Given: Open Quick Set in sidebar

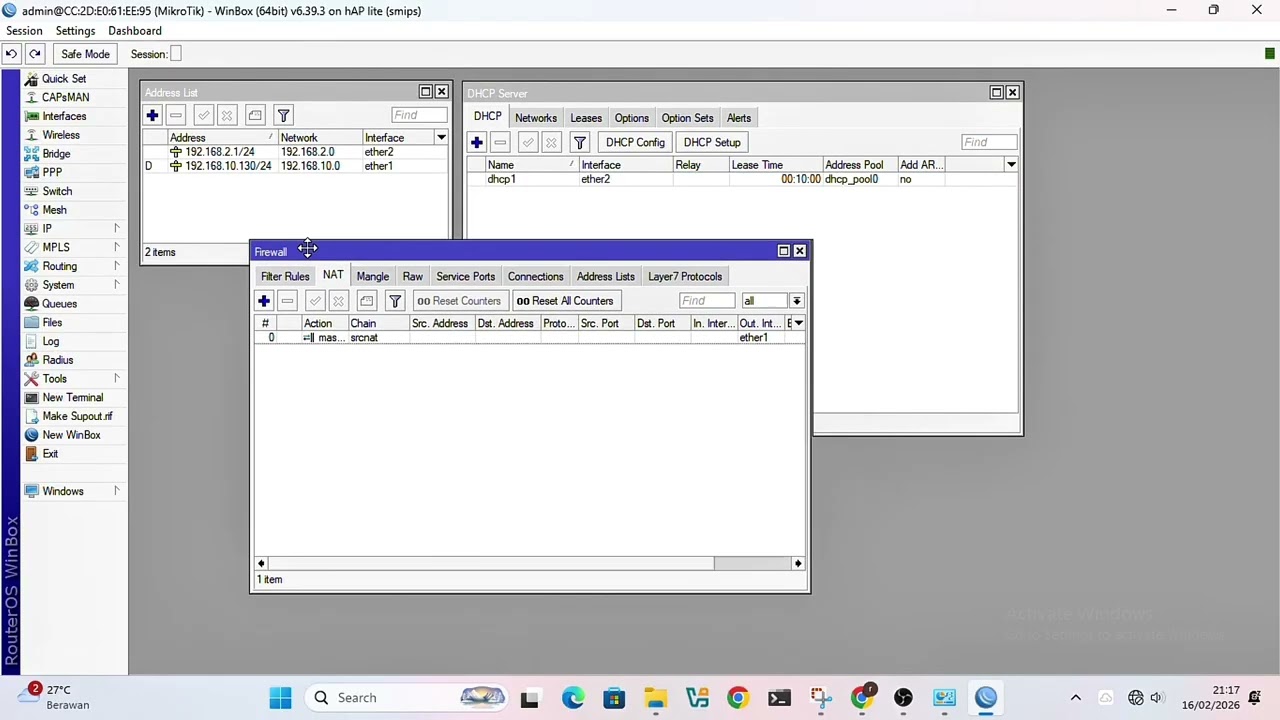Looking at the screenshot, I should 64,78.
